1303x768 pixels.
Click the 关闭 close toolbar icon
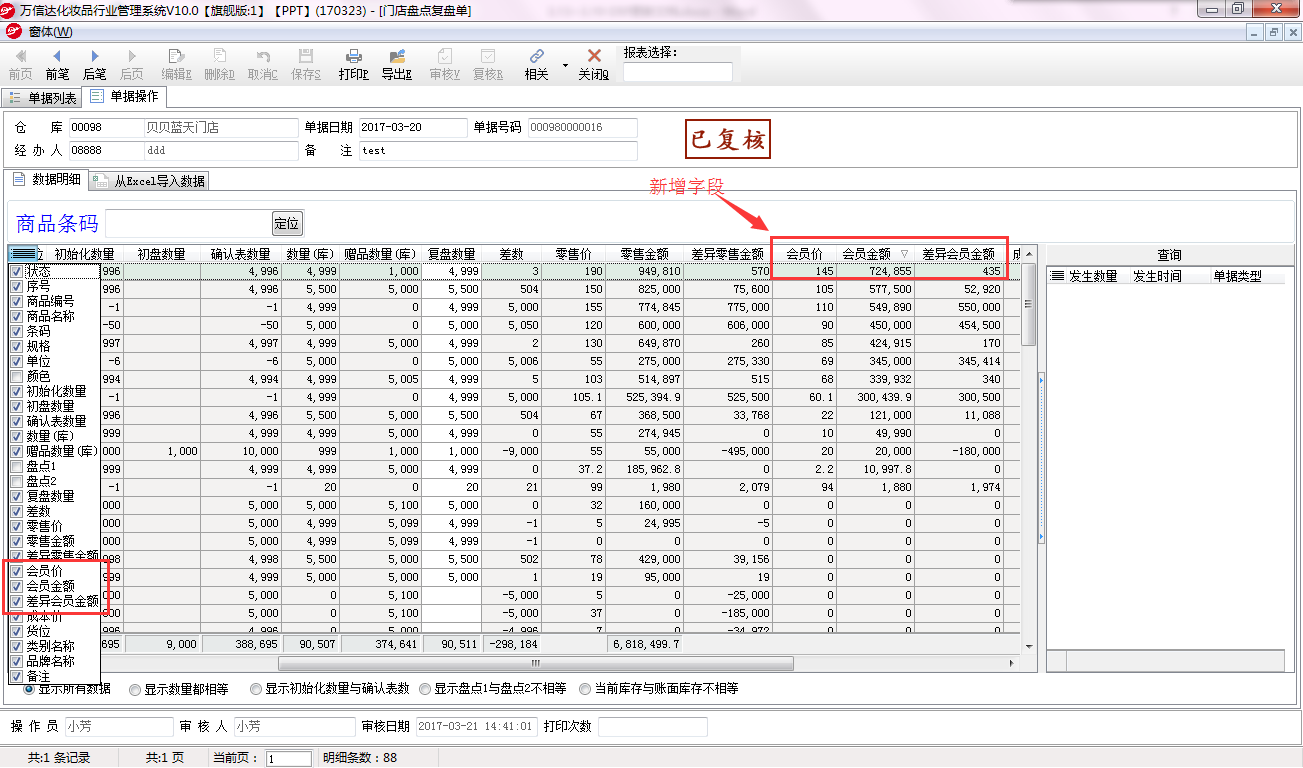(x=594, y=56)
